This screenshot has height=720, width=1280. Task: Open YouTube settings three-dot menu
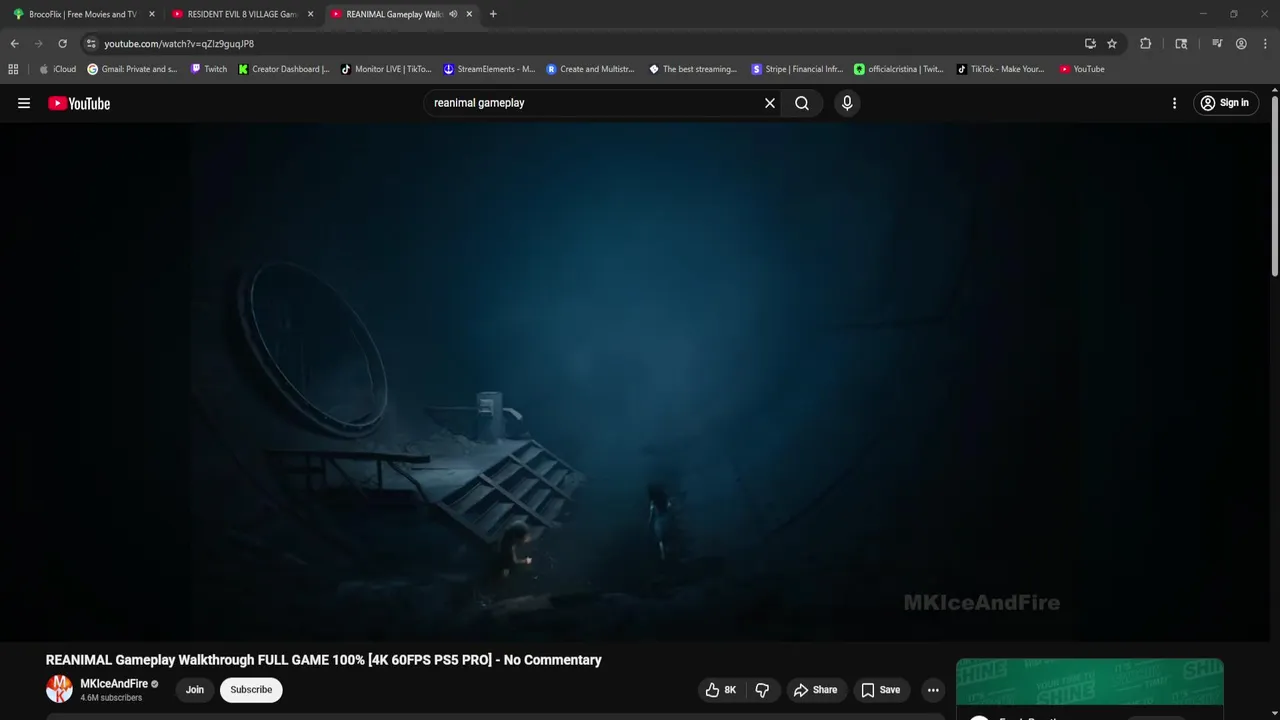coord(1174,103)
